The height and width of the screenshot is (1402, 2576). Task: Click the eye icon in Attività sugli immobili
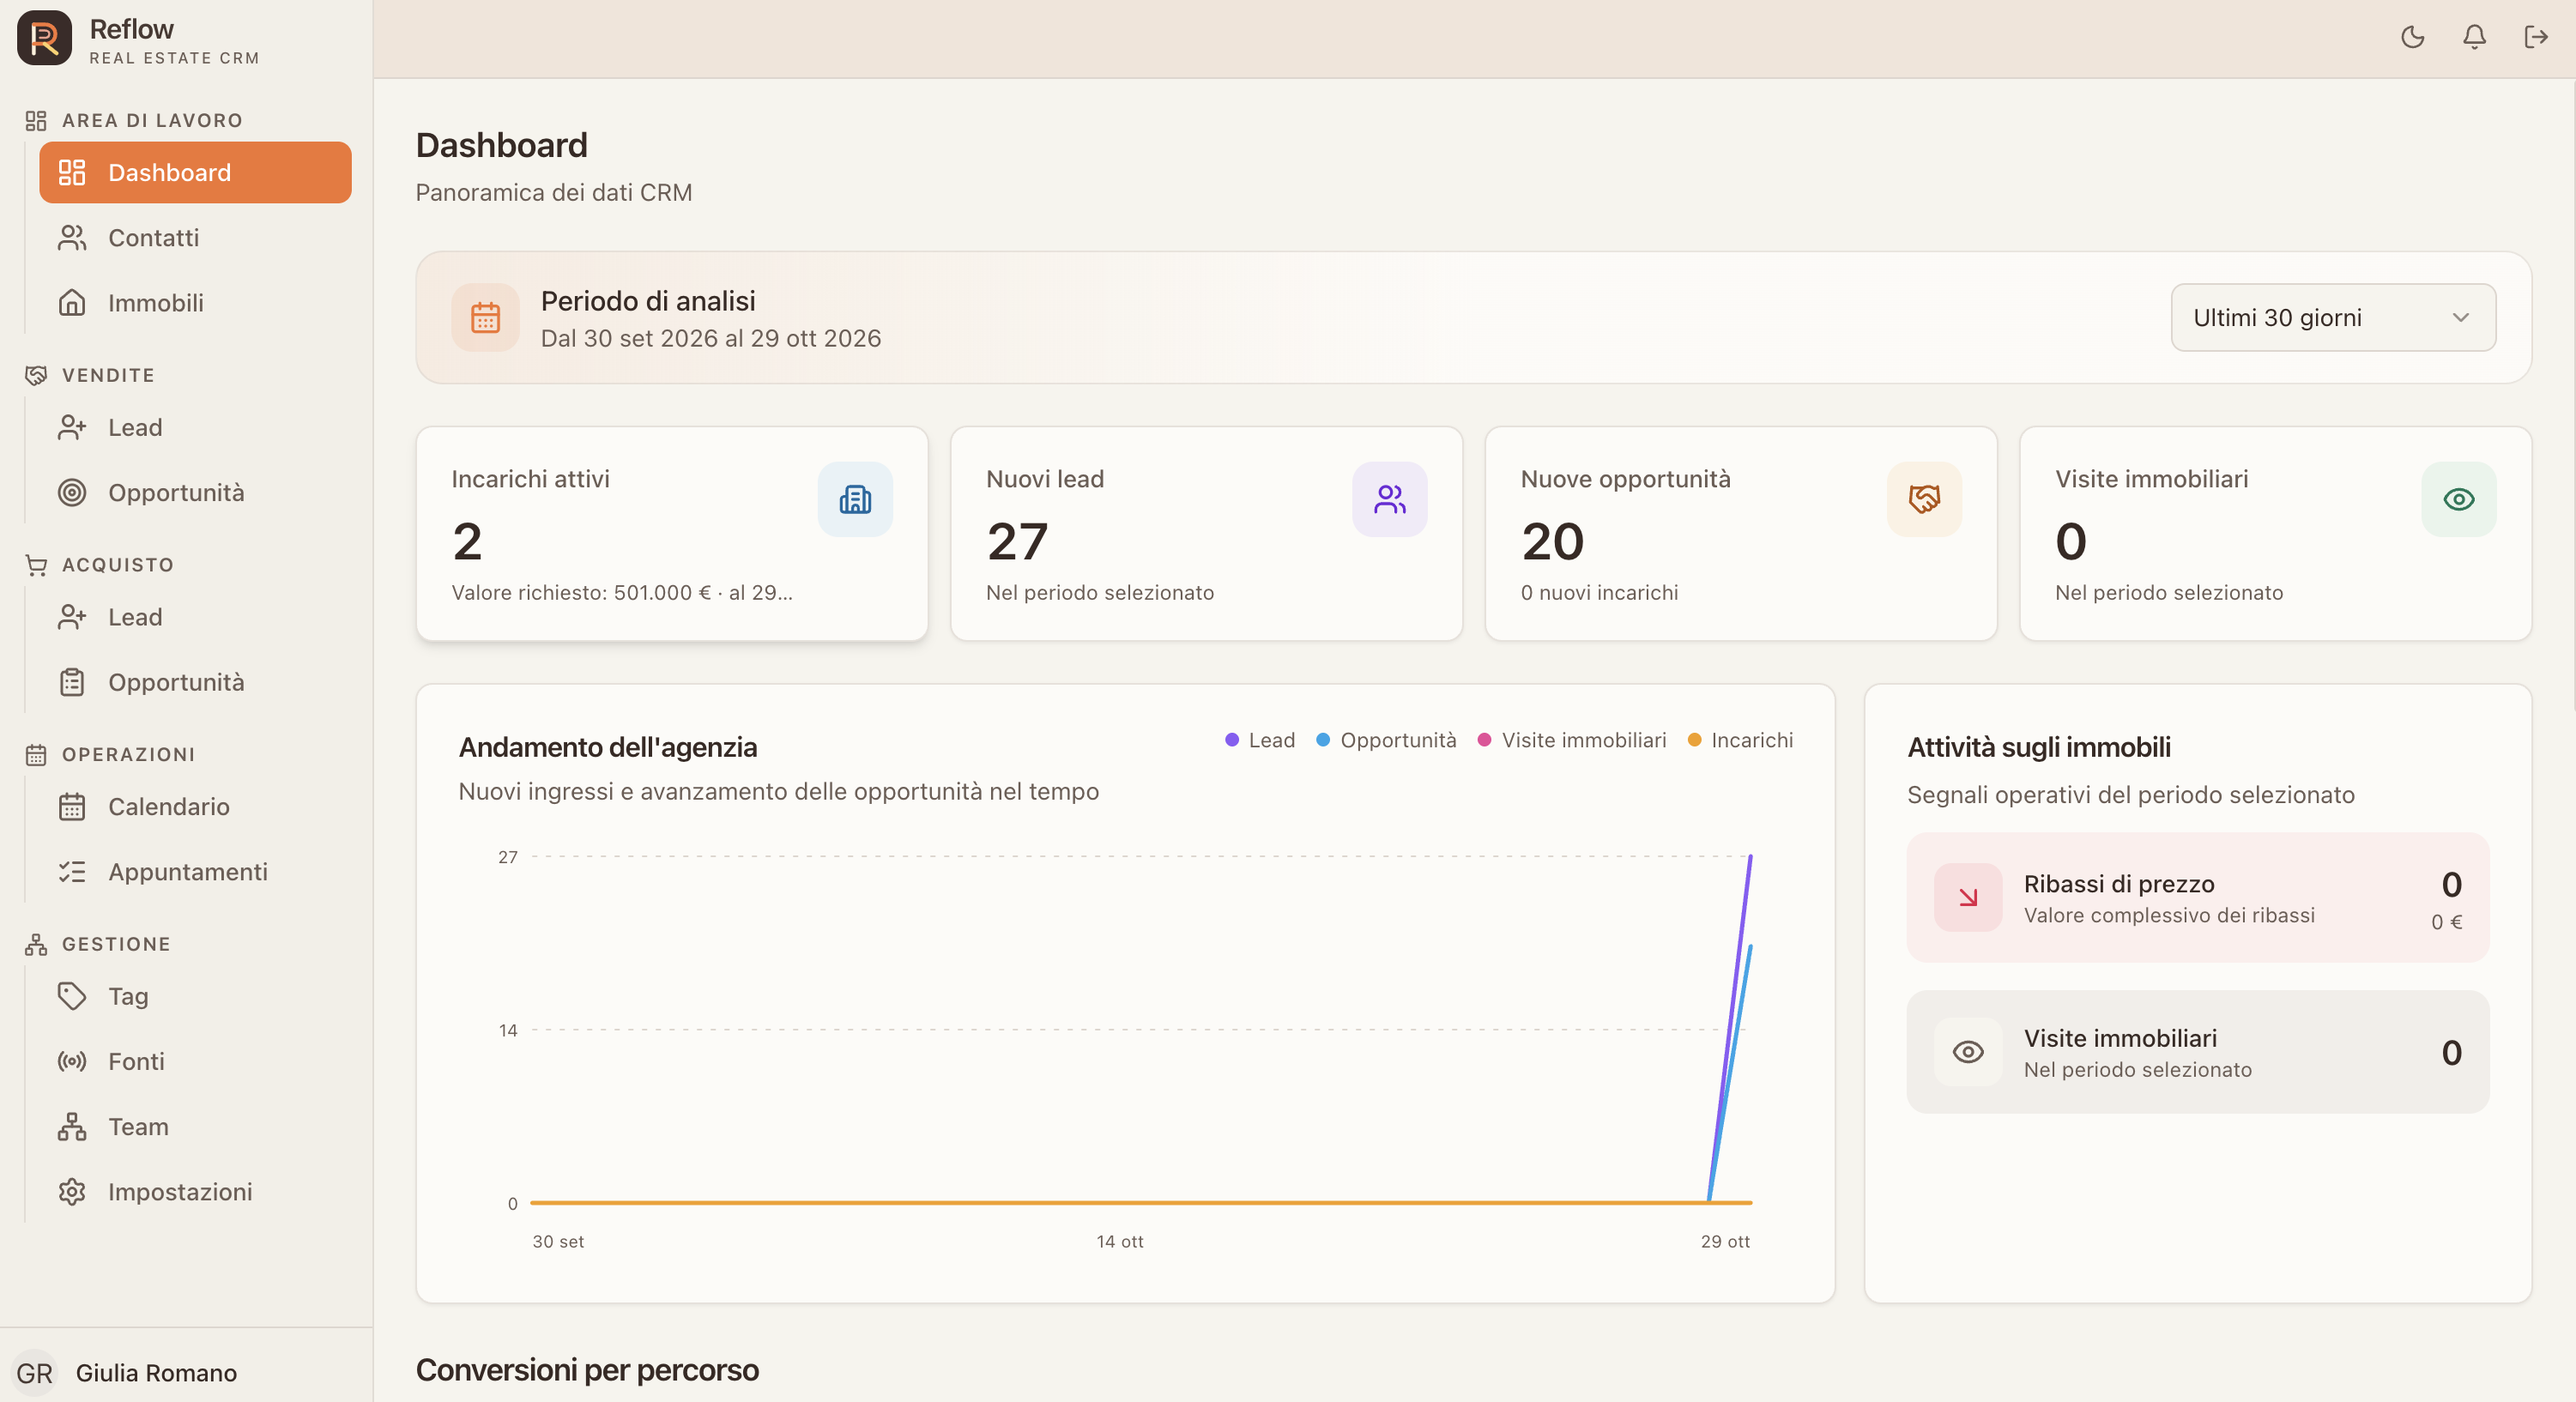[1968, 1052]
